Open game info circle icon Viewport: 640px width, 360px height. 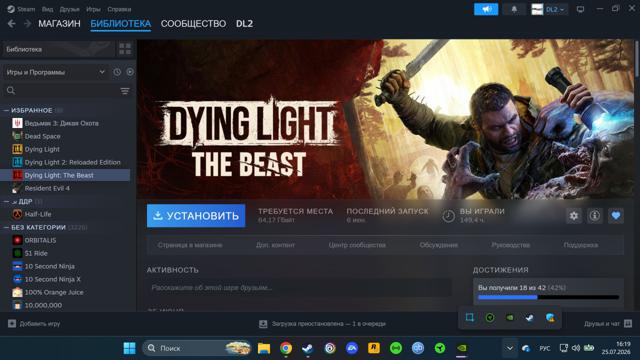tap(595, 216)
